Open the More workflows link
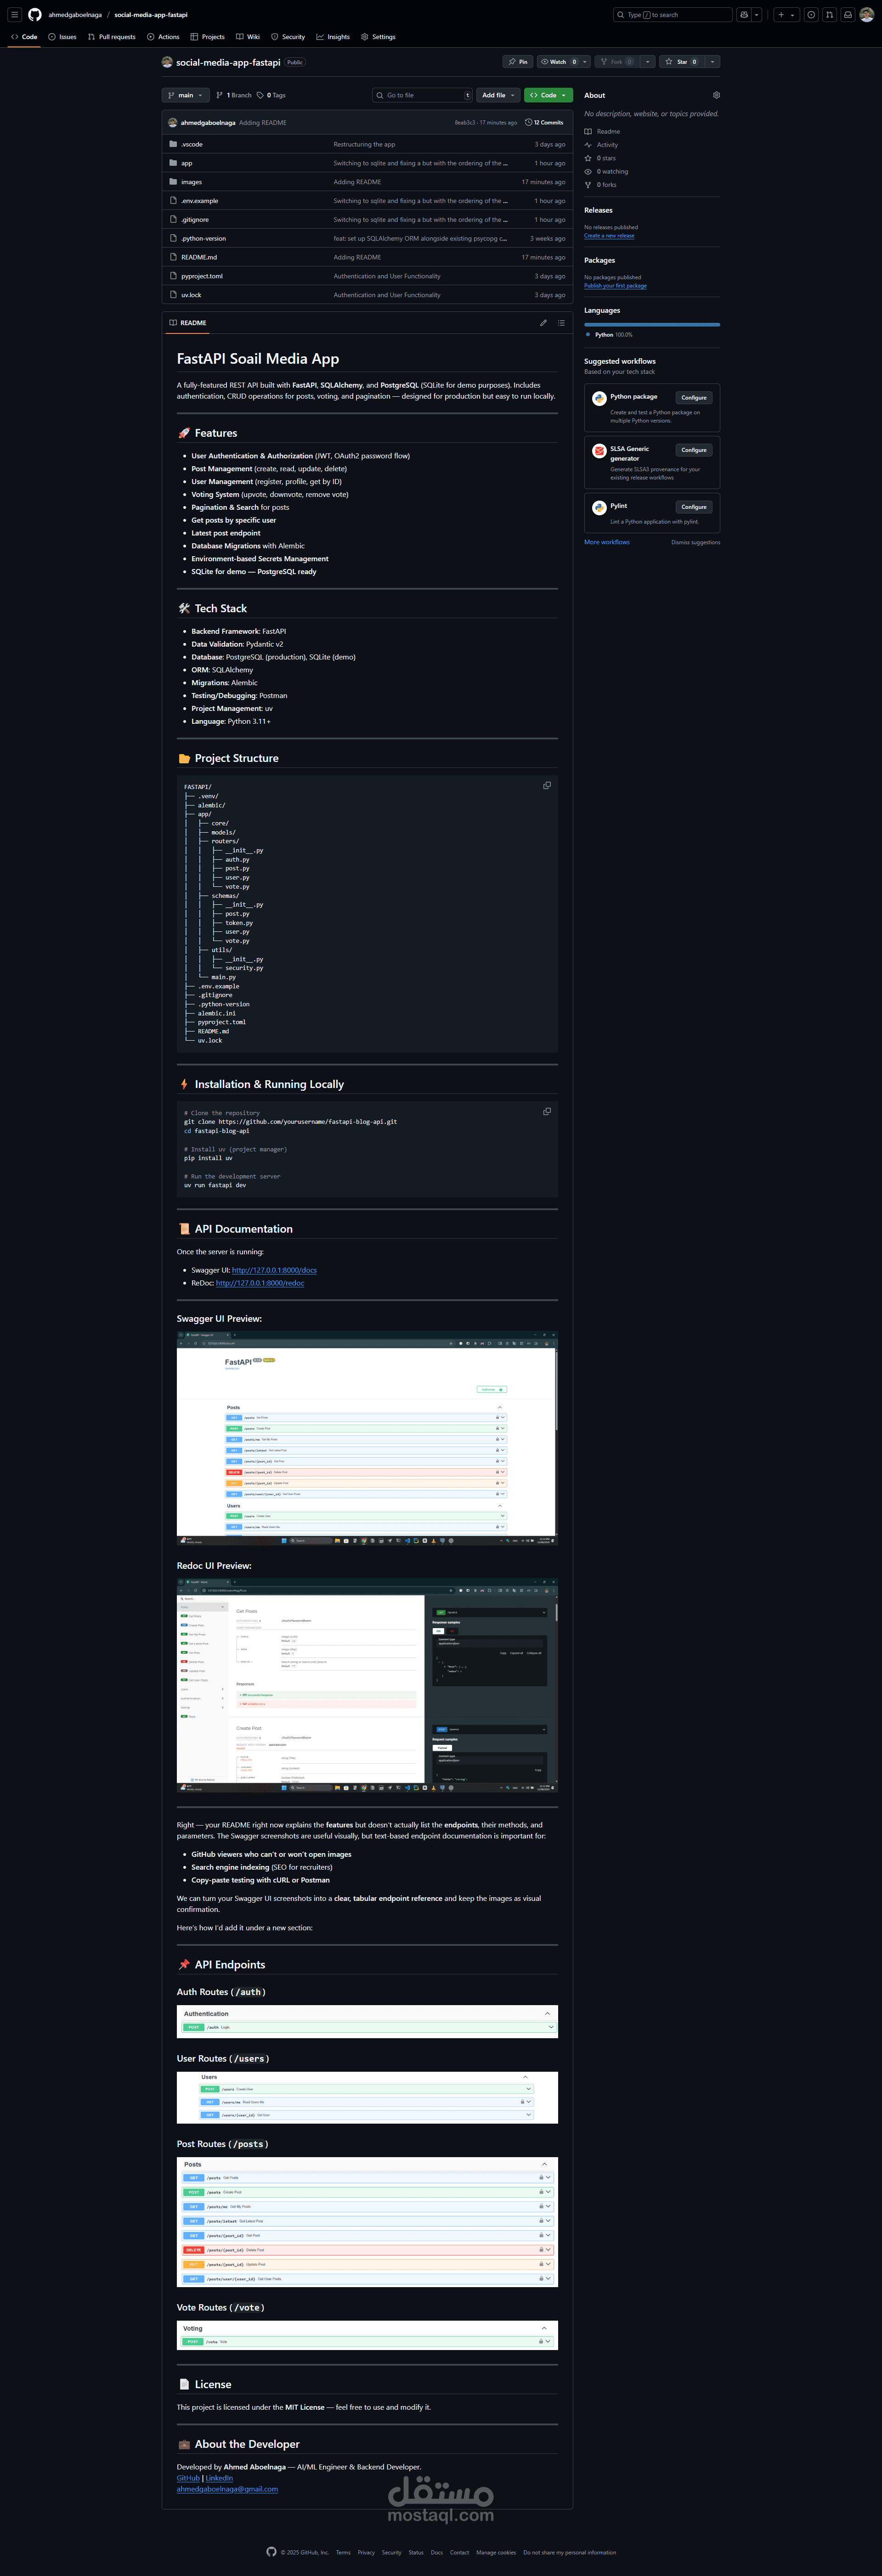The image size is (882, 2576). click(x=607, y=542)
